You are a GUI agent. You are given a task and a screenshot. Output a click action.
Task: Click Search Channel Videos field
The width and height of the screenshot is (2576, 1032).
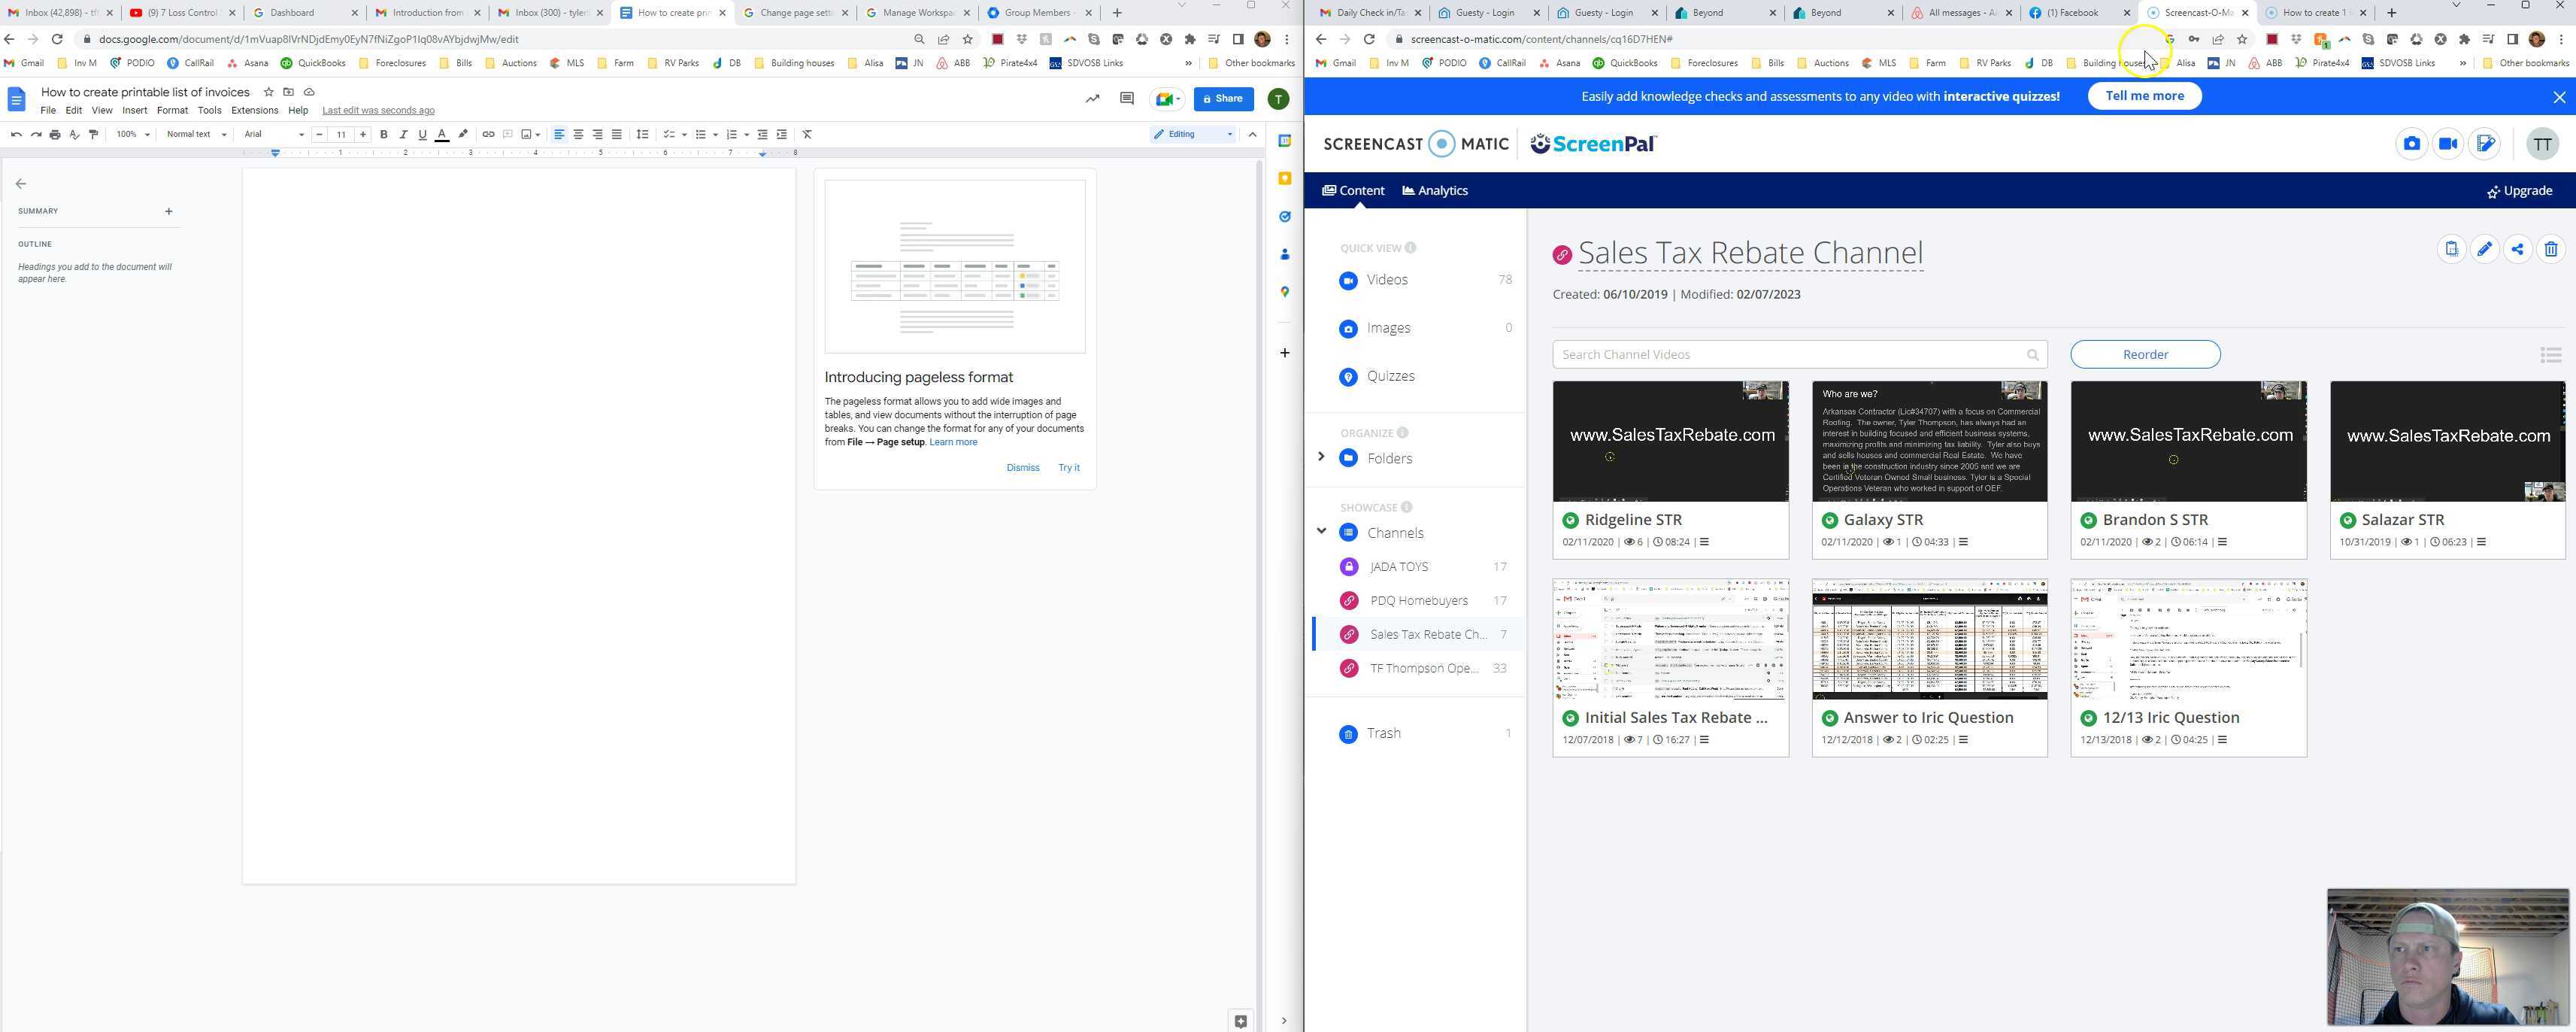pos(1788,354)
